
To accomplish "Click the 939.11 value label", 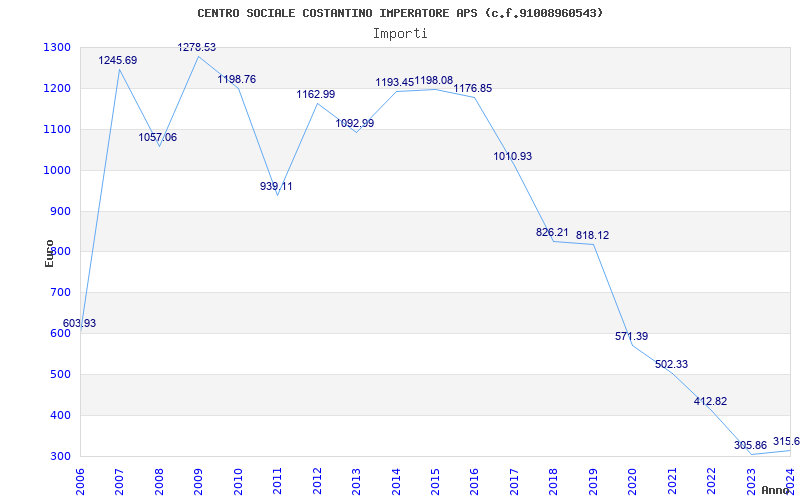I will [x=276, y=186].
